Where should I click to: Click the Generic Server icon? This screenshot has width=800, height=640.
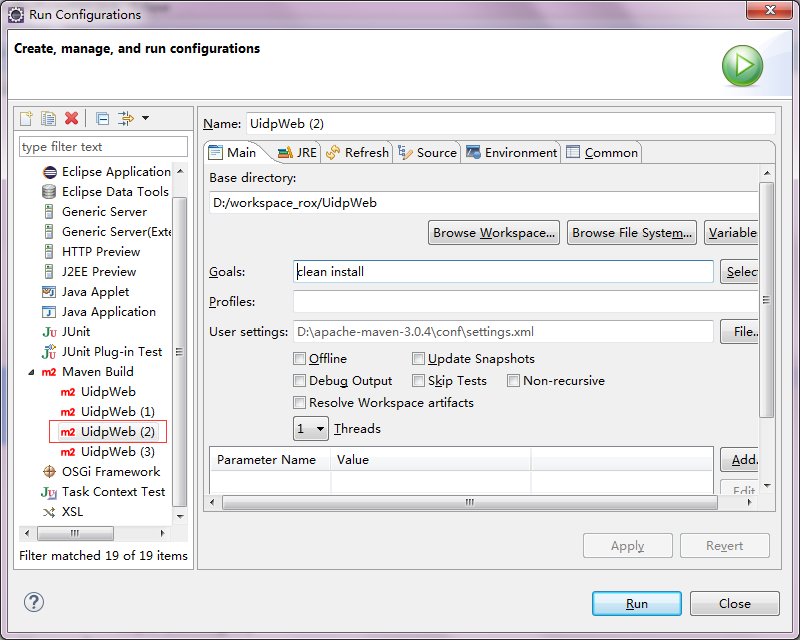49,212
